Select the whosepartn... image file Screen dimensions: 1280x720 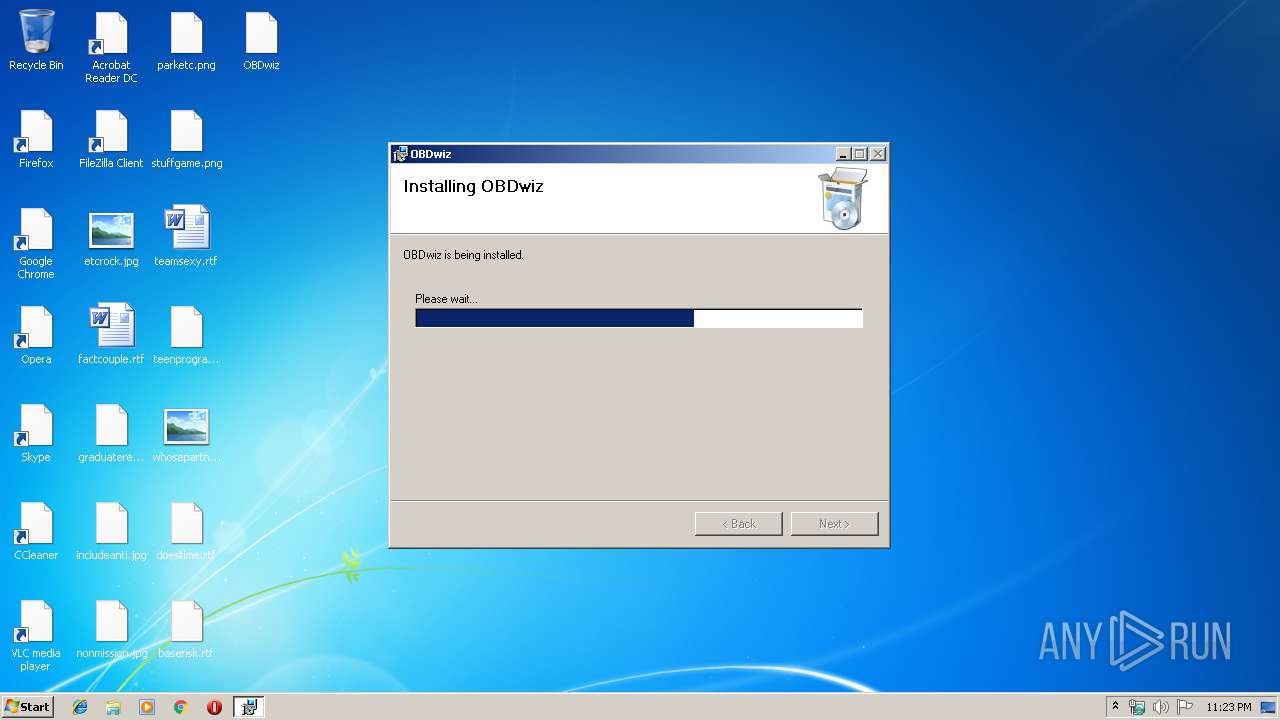click(186, 433)
